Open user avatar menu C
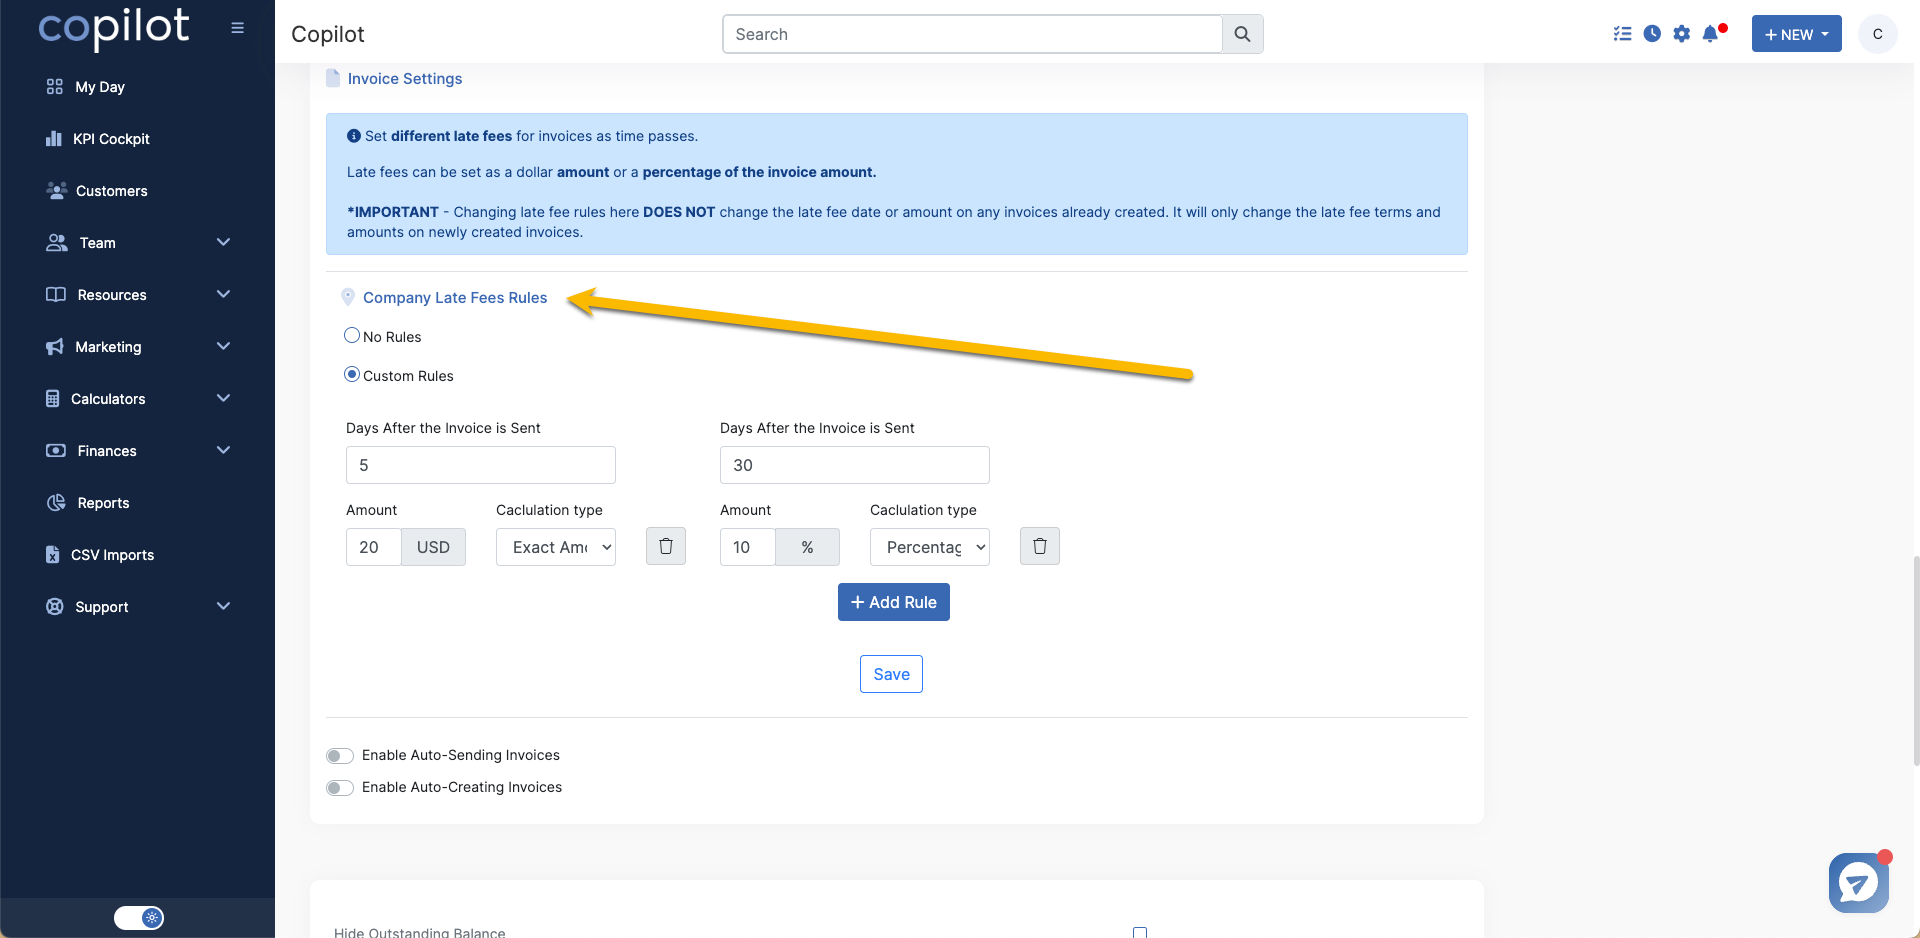1920x938 pixels. point(1877,34)
